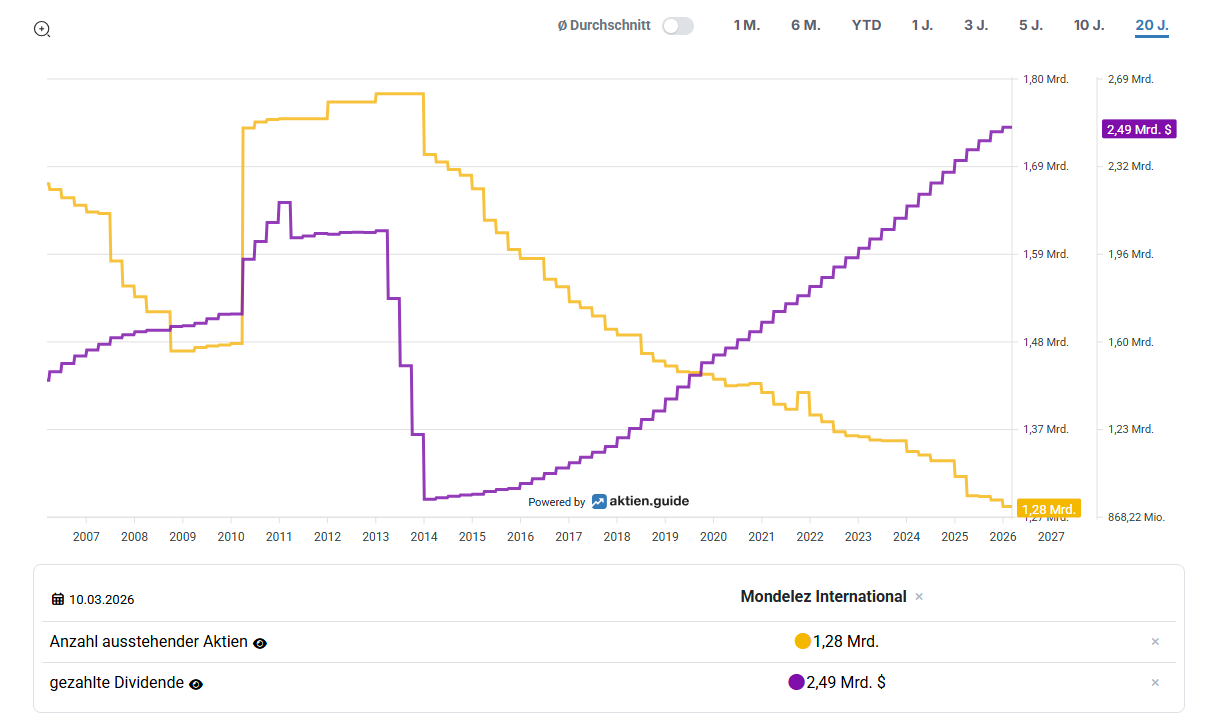
Task: Click the zoom magnifier icon
Action: tap(42, 29)
